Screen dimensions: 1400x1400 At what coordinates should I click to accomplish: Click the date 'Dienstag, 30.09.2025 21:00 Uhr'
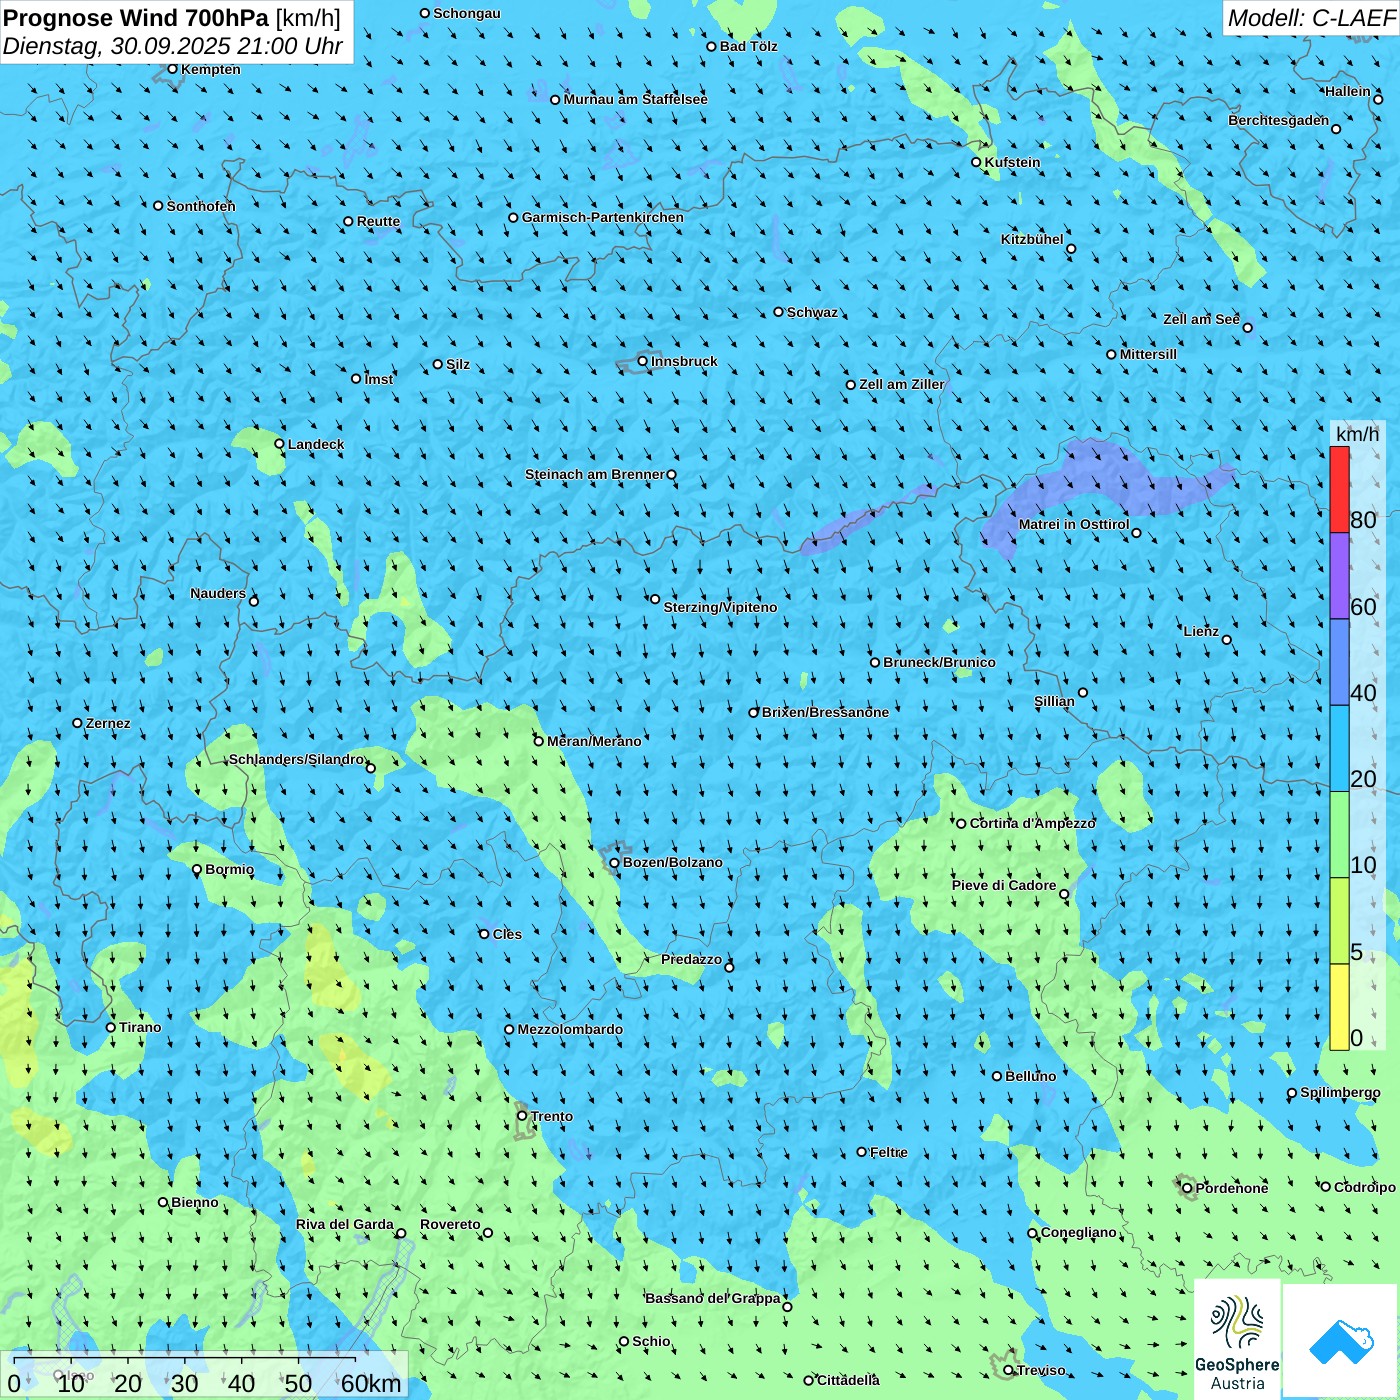(173, 46)
